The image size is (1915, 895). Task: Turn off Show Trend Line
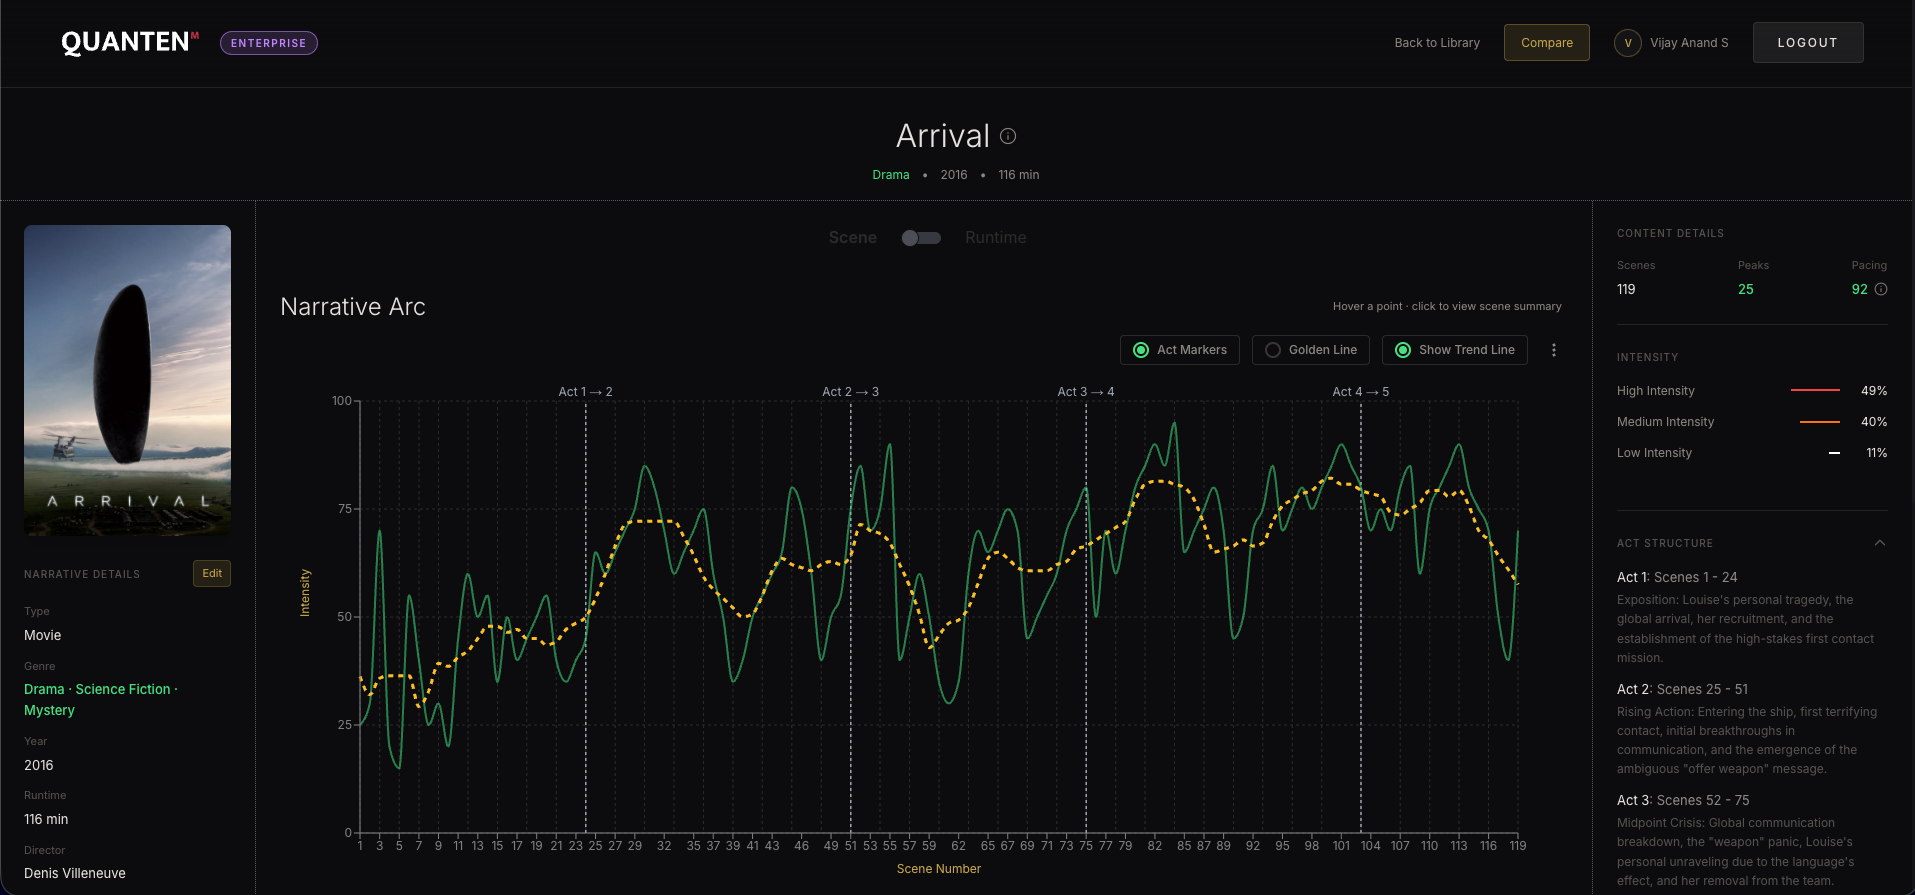coord(1454,350)
